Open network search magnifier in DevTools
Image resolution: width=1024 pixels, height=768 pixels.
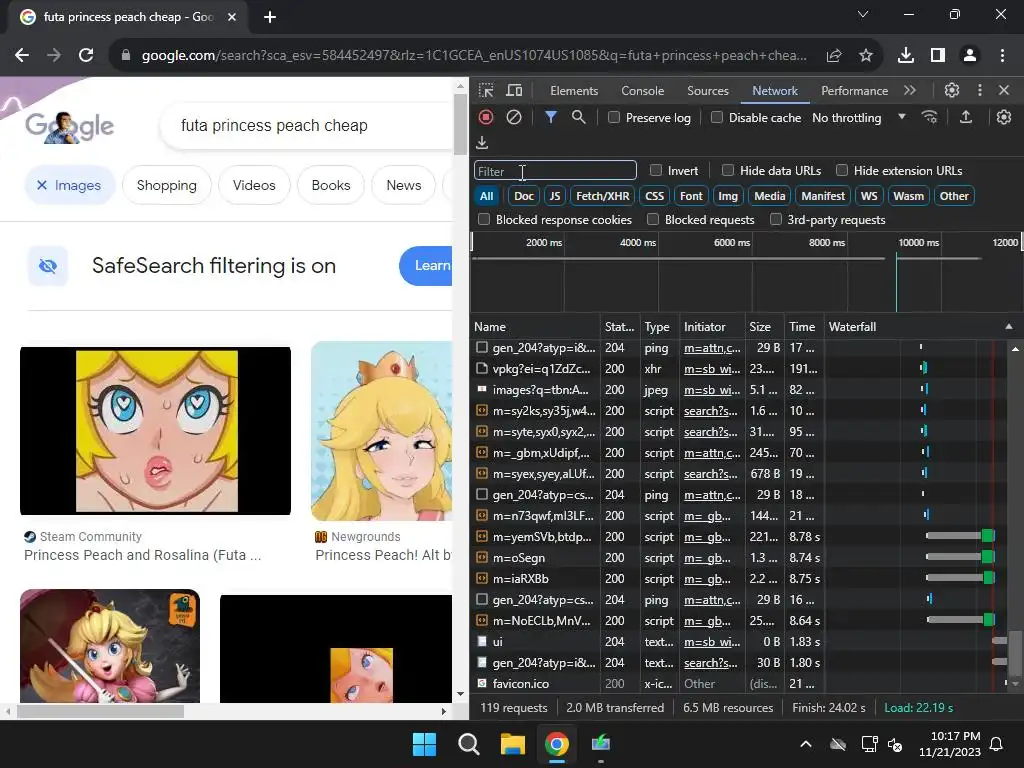(x=578, y=118)
